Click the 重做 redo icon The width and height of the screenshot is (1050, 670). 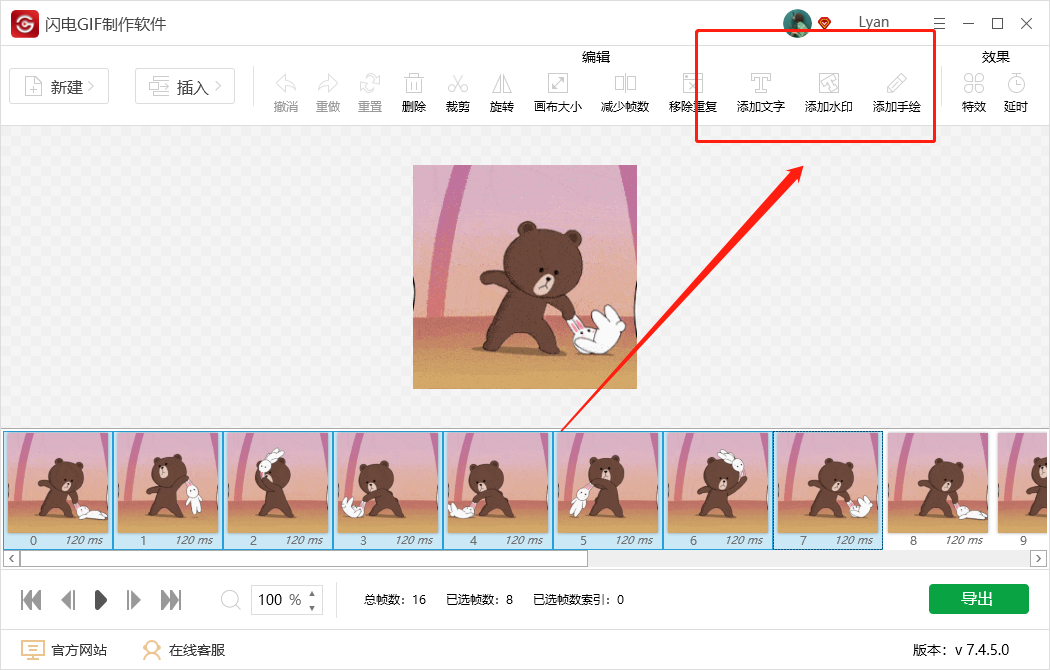[x=328, y=84]
